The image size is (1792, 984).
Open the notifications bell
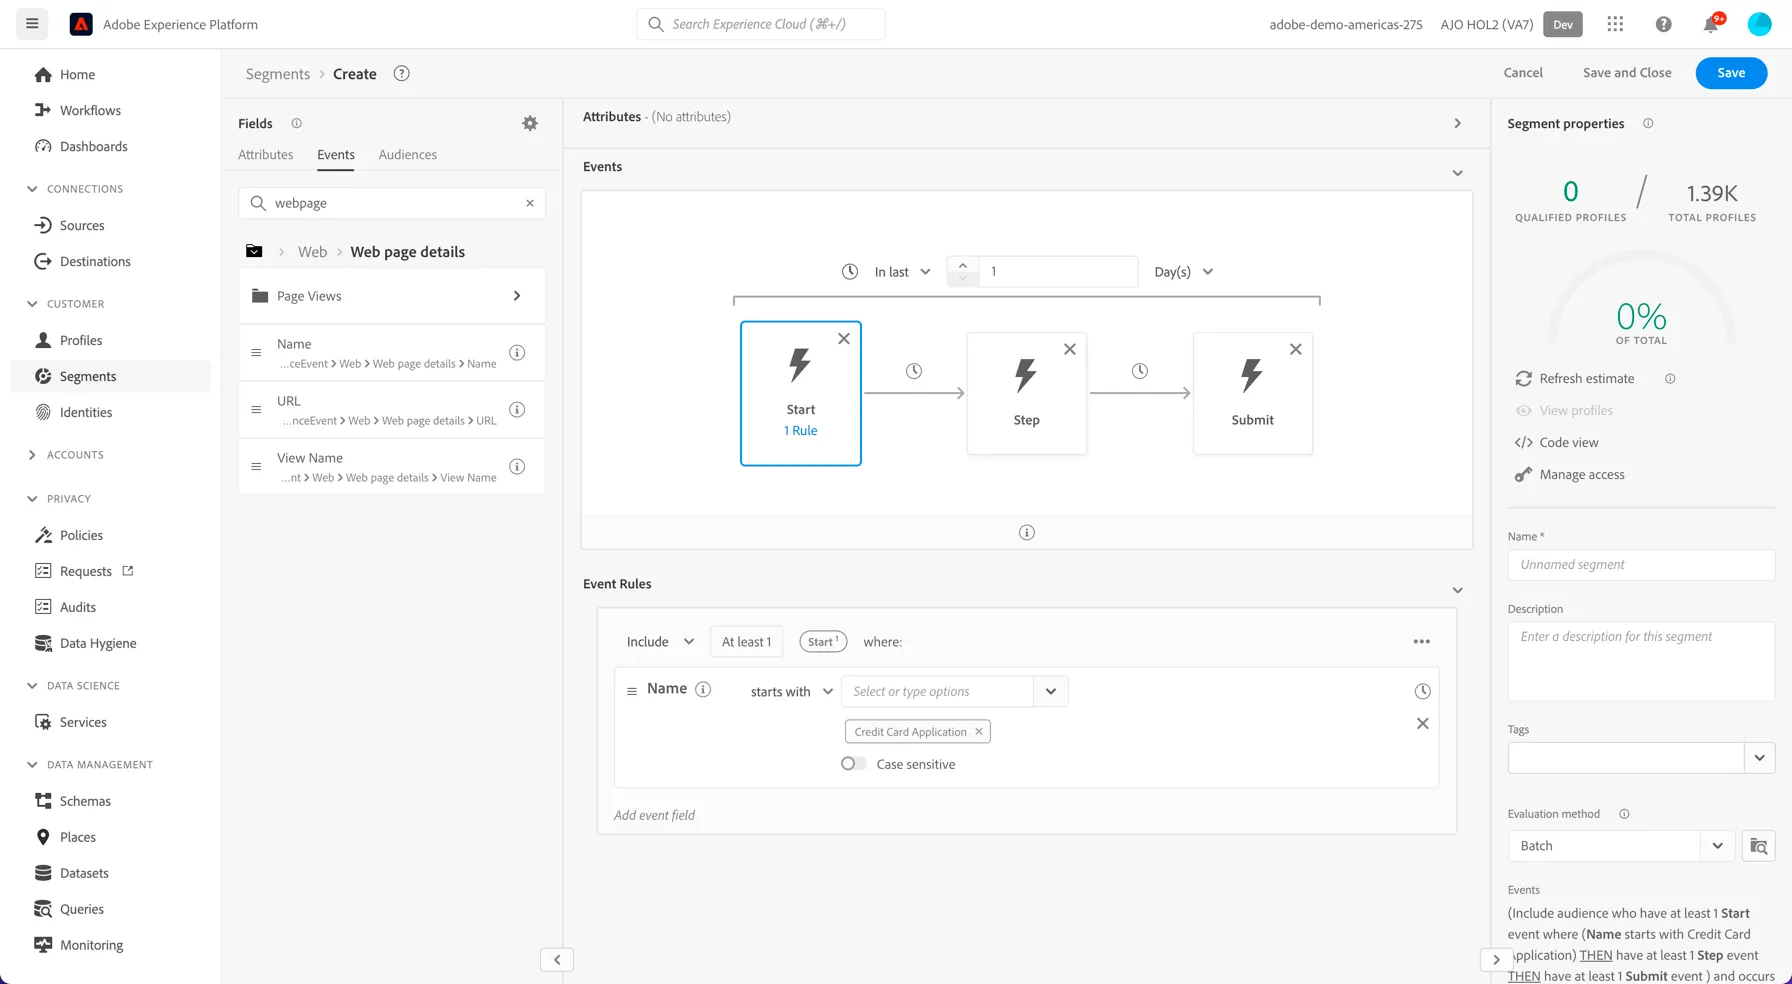tap(1711, 24)
